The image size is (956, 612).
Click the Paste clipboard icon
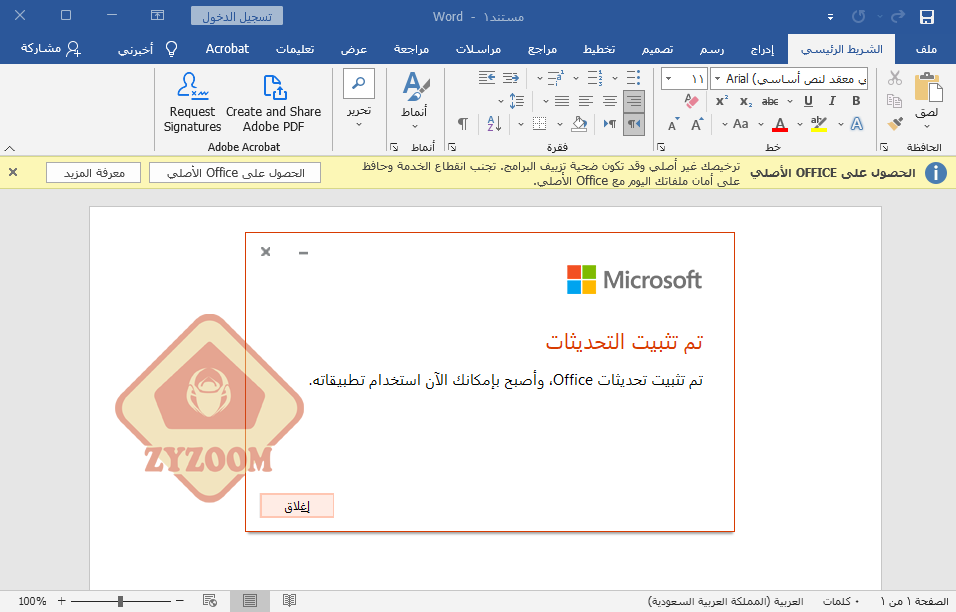click(x=927, y=87)
